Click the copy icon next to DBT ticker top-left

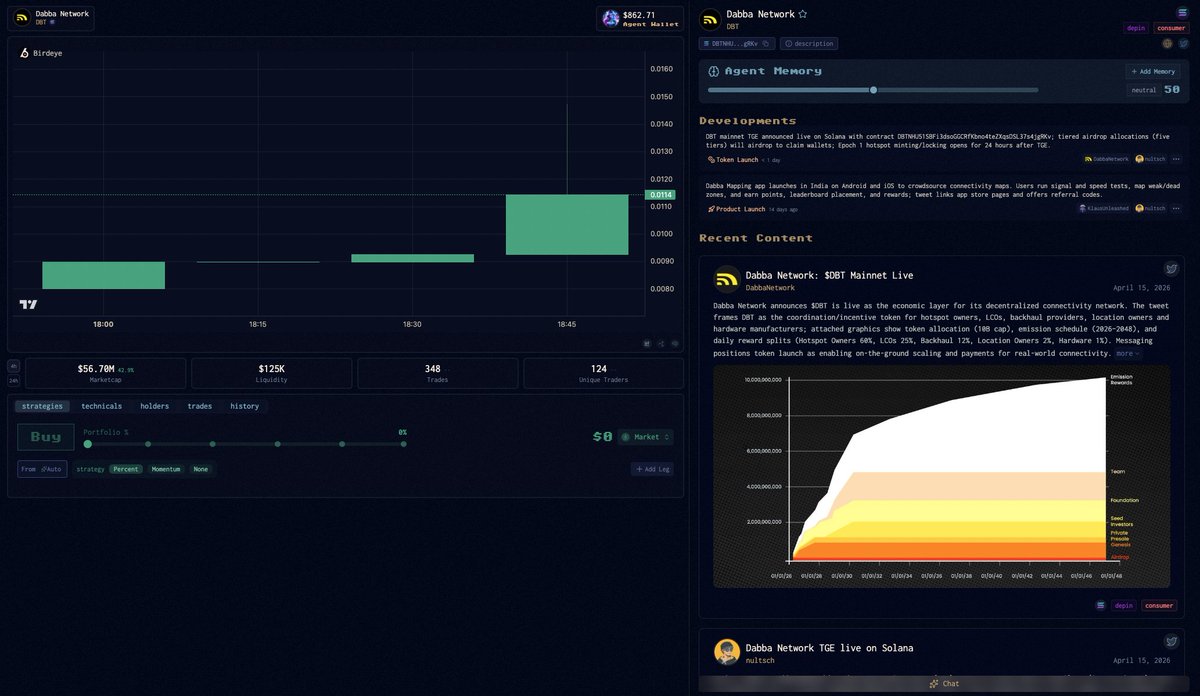53,22
